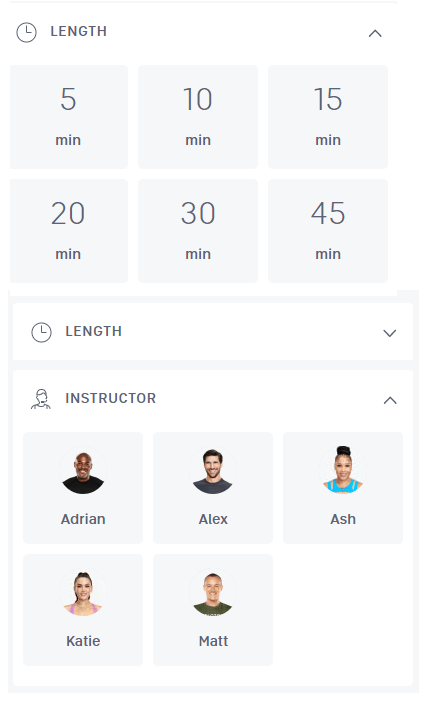The width and height of the screenshot is (433, 705).
Task: Collapse the INSTRUCTOR section chevron
Action: point(390,400)
